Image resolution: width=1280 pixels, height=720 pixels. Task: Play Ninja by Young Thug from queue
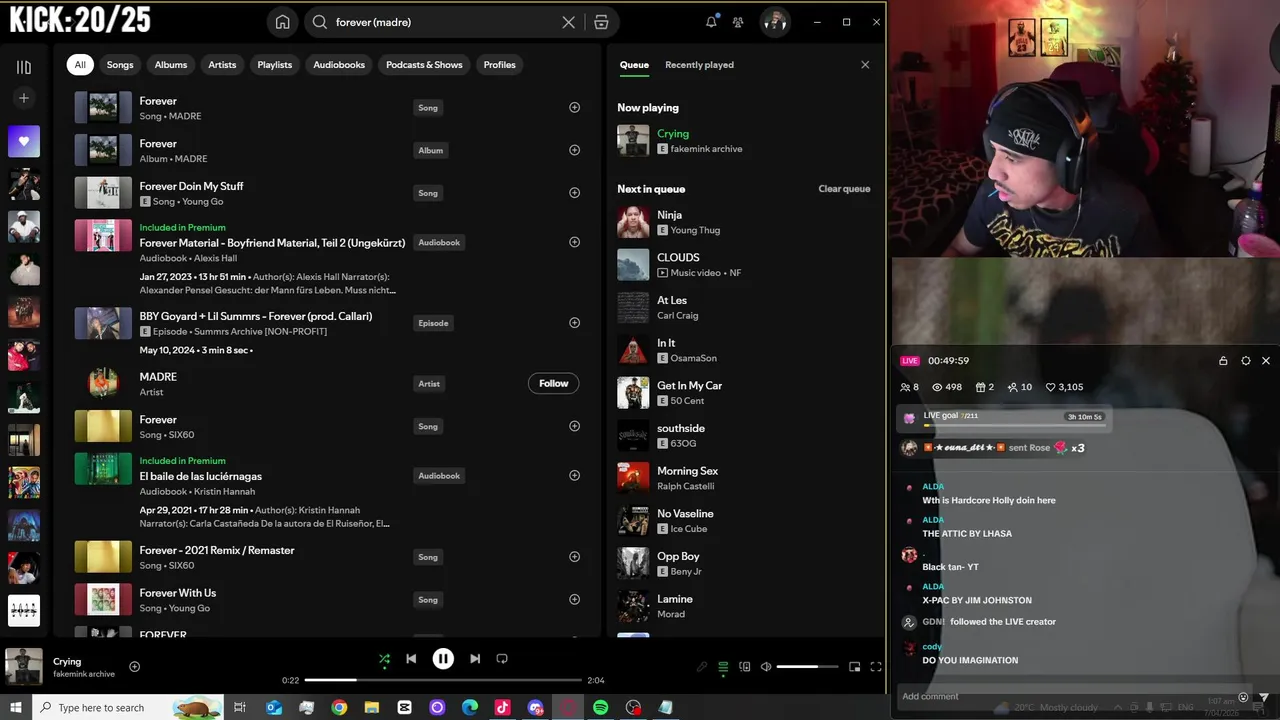click(x=743, y=222)
